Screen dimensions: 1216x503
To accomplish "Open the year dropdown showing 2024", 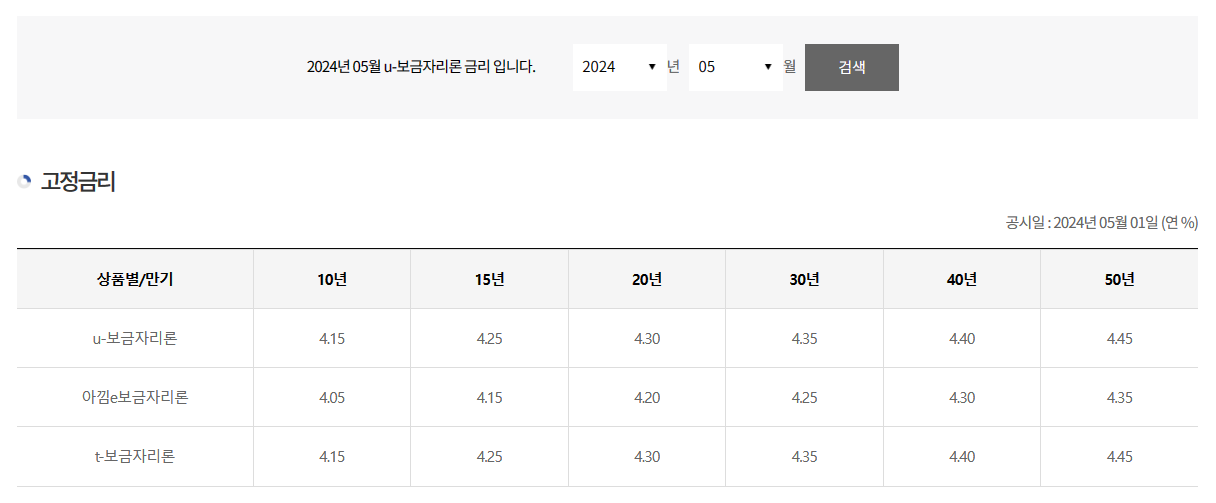I will (620, 67).
